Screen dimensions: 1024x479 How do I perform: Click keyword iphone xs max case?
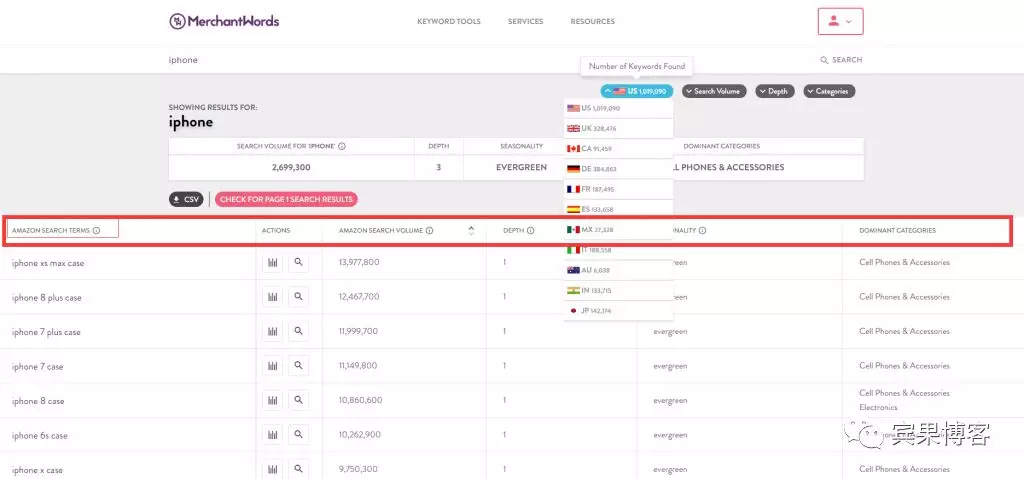[x=48, y=263]
